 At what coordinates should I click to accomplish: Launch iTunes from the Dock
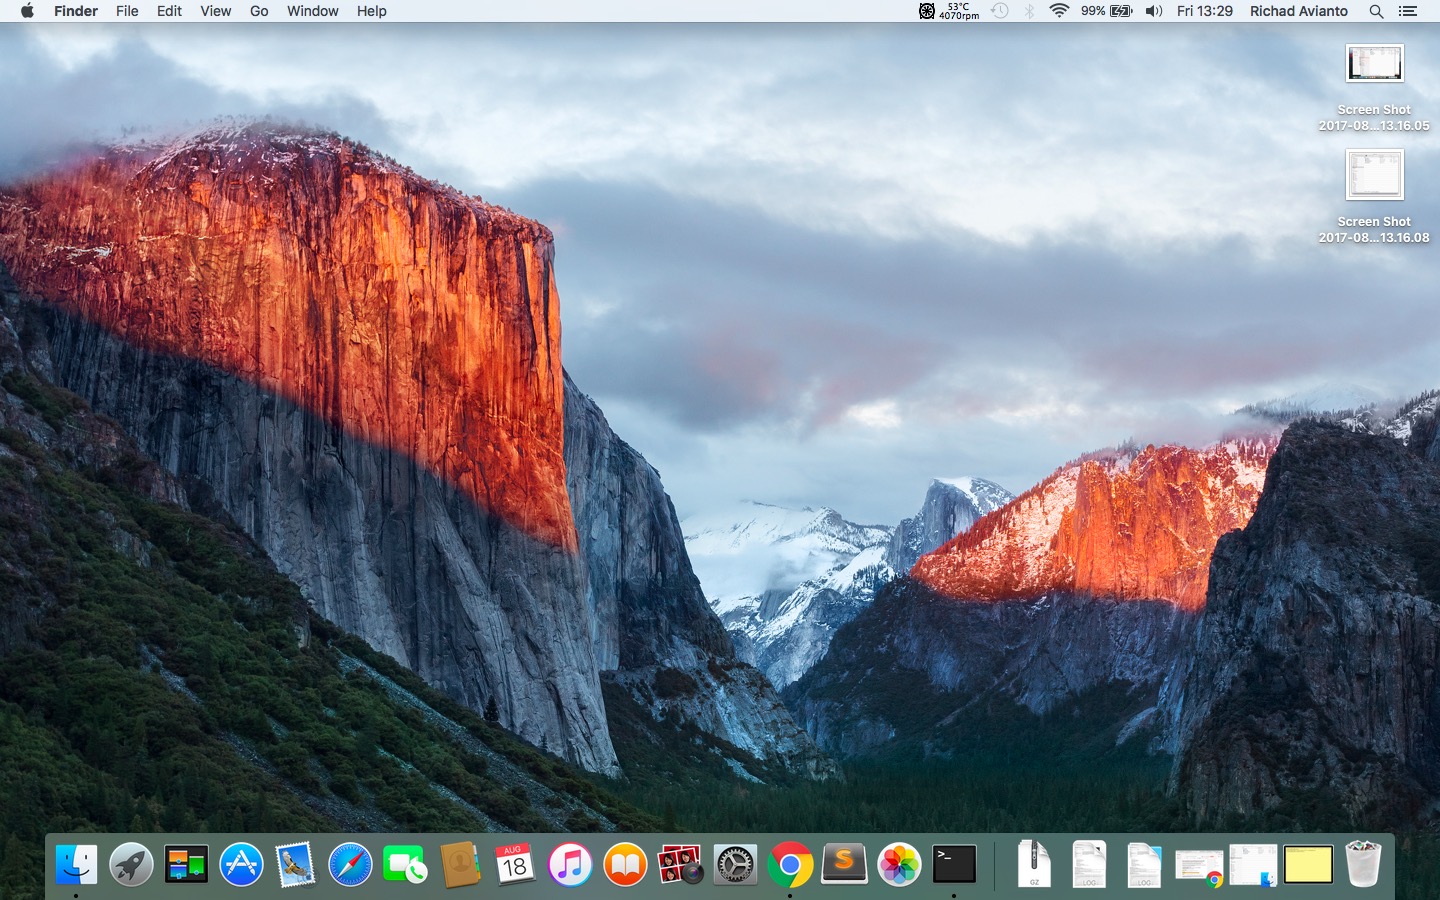coord(570,865)
